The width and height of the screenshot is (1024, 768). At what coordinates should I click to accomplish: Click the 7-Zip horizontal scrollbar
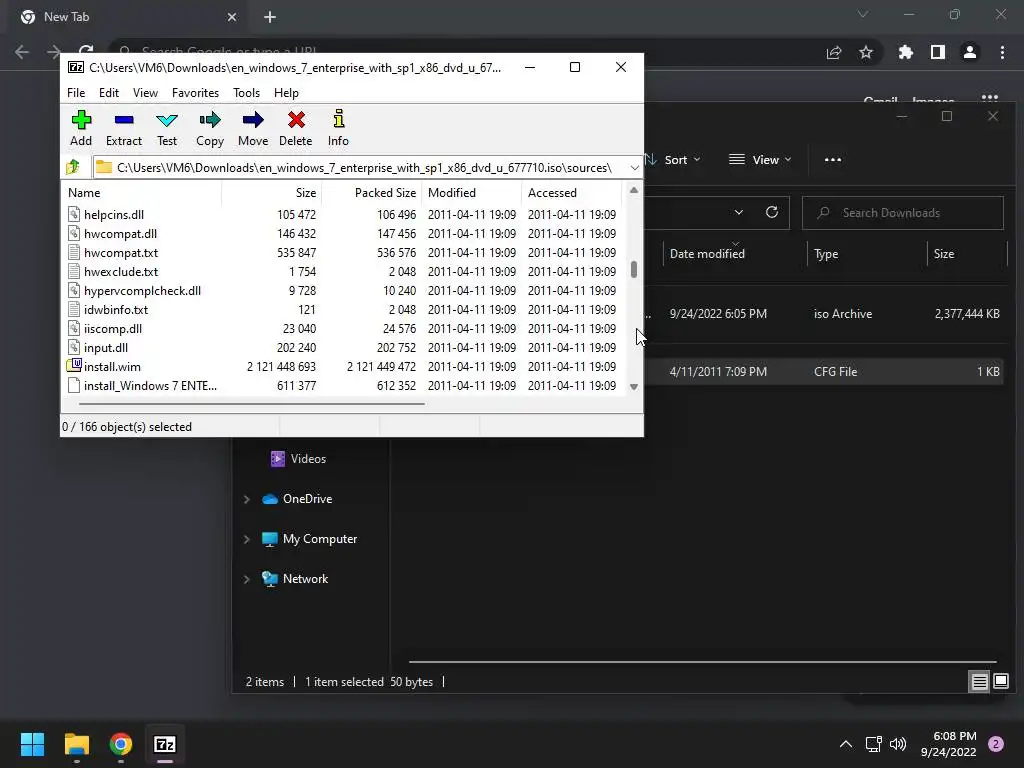(252, 404)
